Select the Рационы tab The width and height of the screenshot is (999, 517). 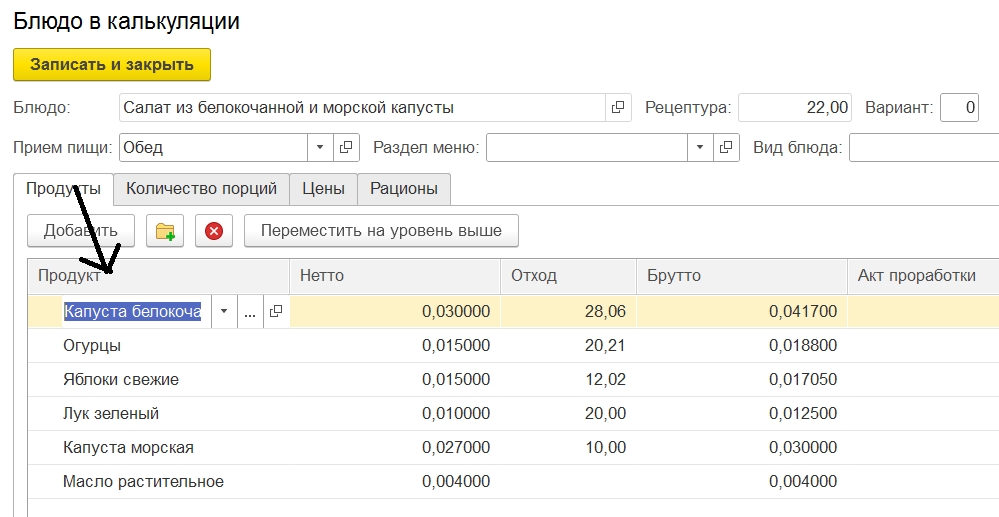(404, 188)
